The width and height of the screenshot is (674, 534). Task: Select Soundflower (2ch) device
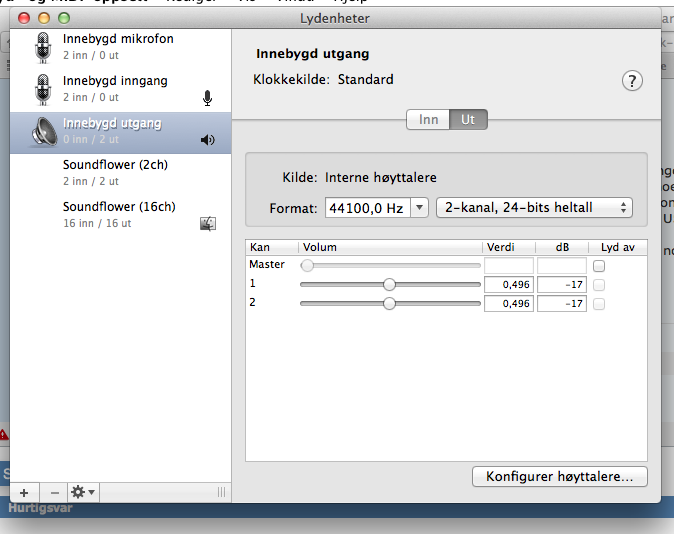(x=120, y=173)
